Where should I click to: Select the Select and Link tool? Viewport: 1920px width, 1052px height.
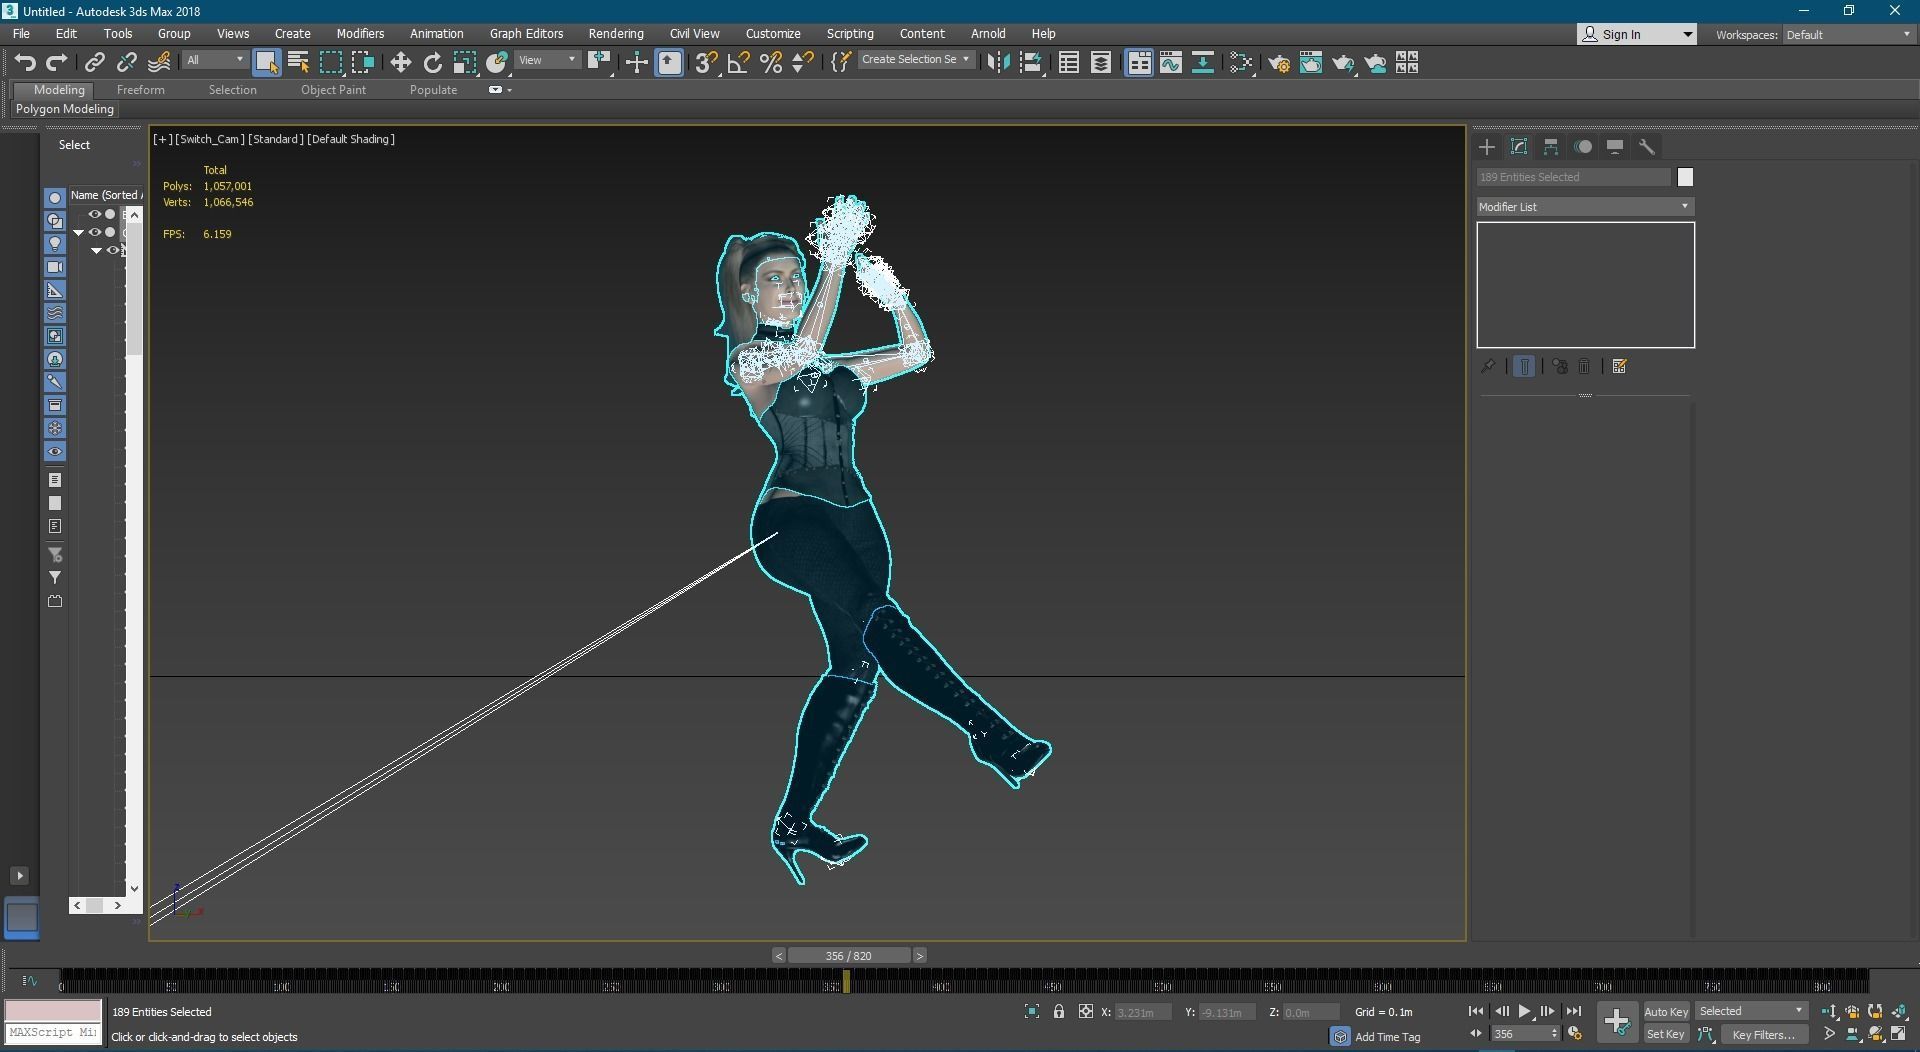[x=94, y=63]
